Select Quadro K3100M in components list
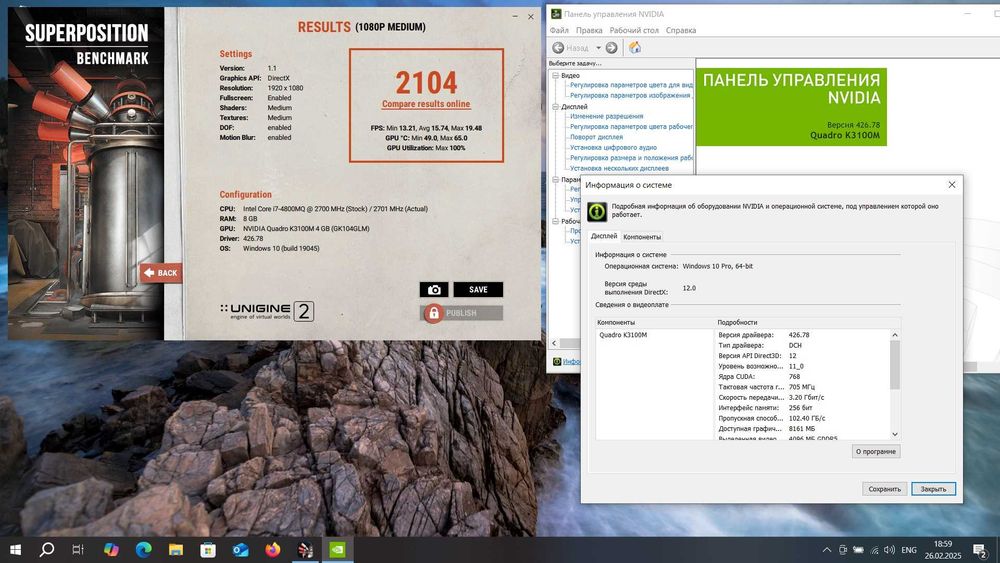The width and height of the screenshot is (1000, 563). point(623,335)
